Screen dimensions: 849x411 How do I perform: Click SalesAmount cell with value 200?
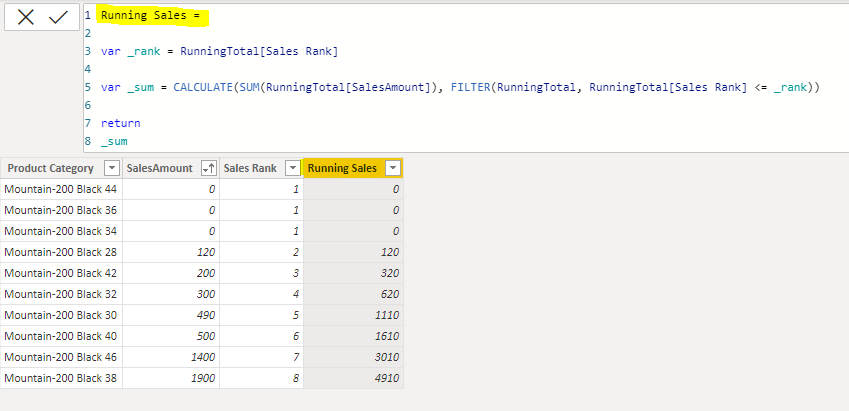171,273
